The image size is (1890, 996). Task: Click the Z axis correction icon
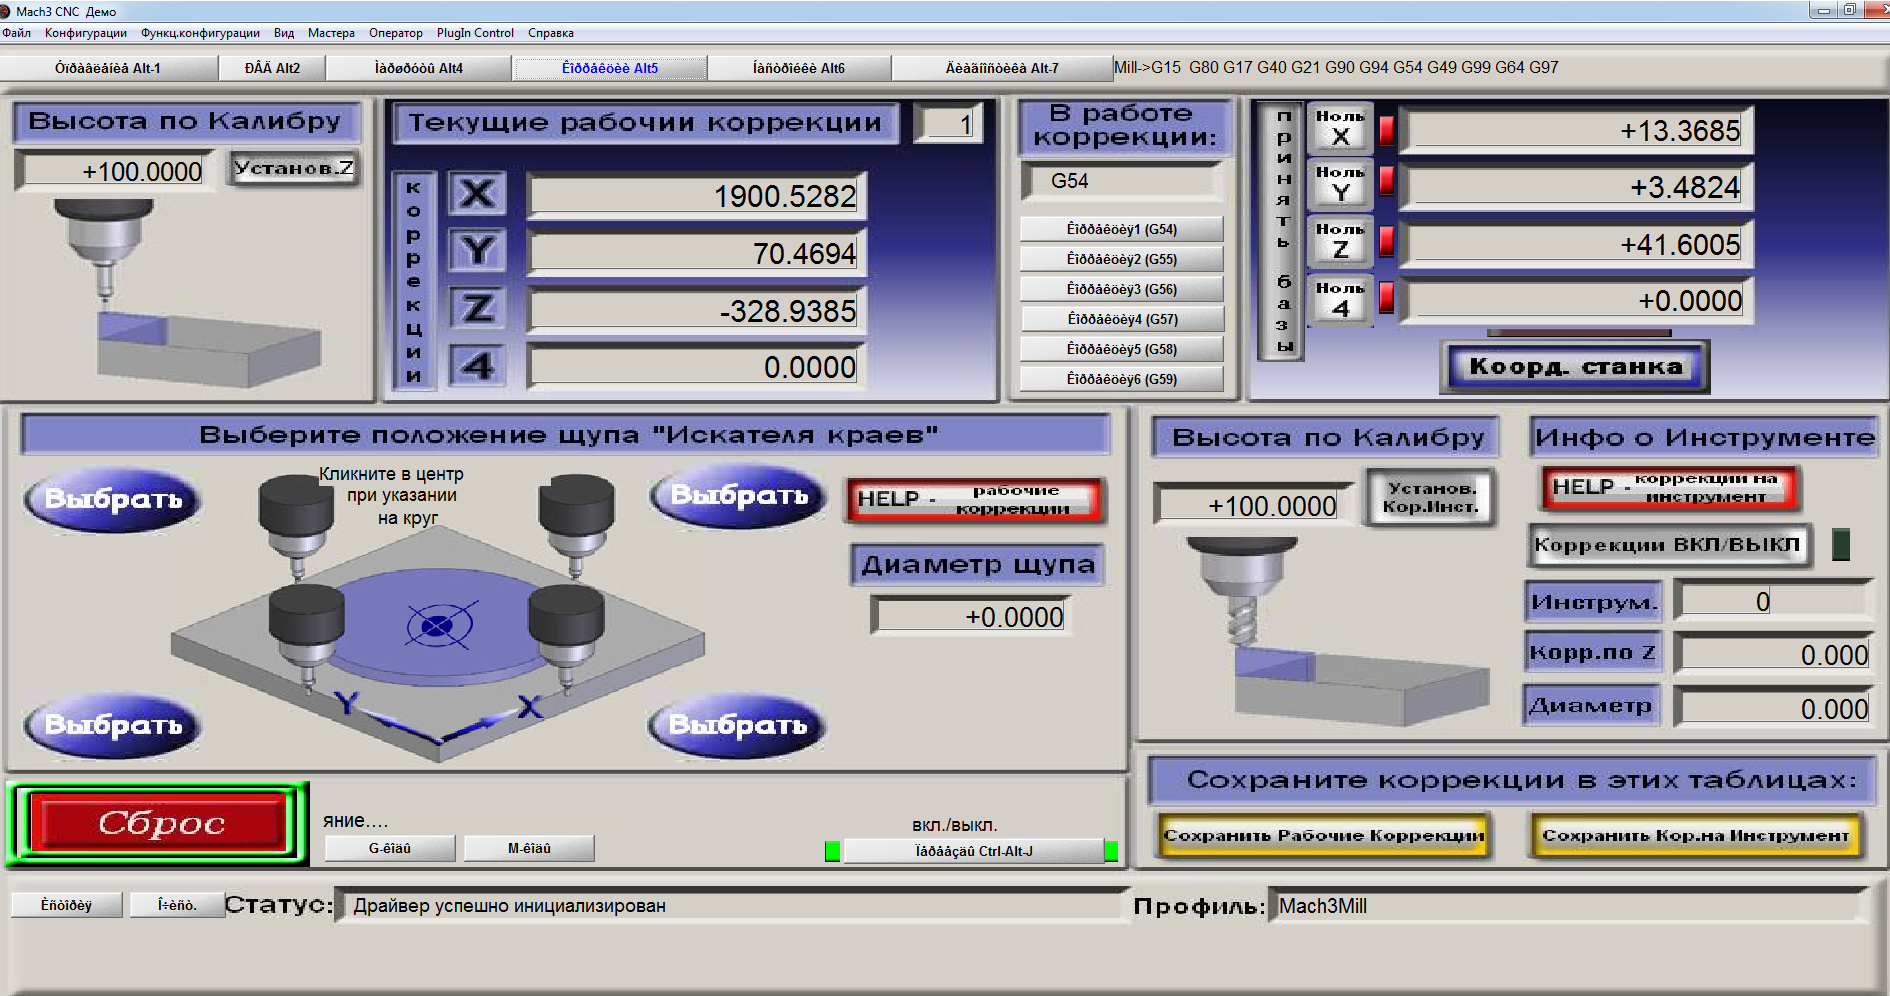tap(477, 308)
